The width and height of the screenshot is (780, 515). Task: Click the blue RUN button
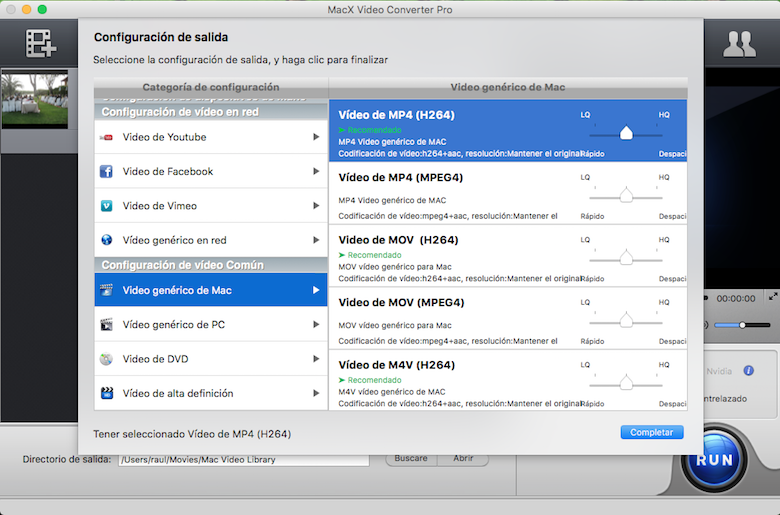tap(714, 459)
